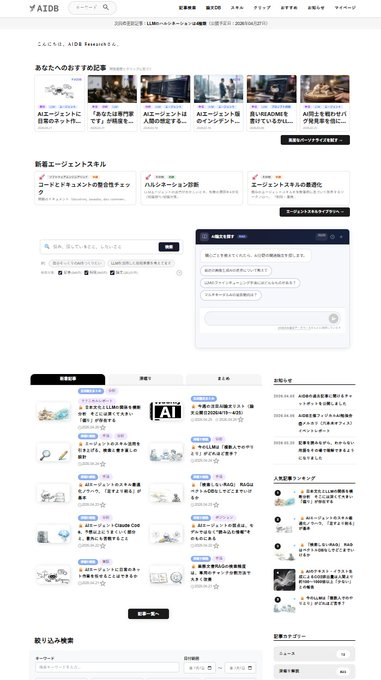Open skill card エージェントスキルの最適化
The image size is (381, 680).
coord(299,188)
